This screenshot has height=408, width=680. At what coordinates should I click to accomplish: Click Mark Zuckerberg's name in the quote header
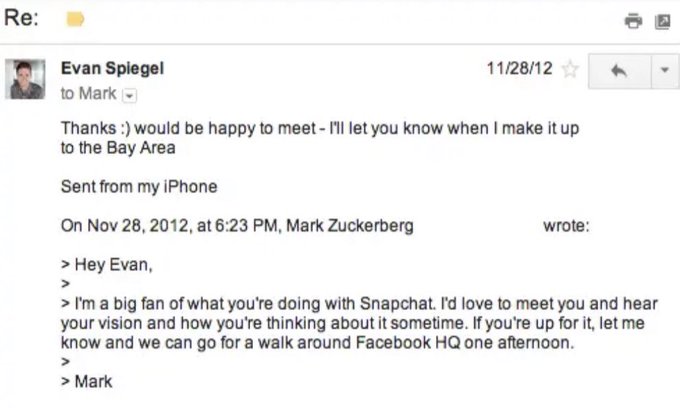350,226
